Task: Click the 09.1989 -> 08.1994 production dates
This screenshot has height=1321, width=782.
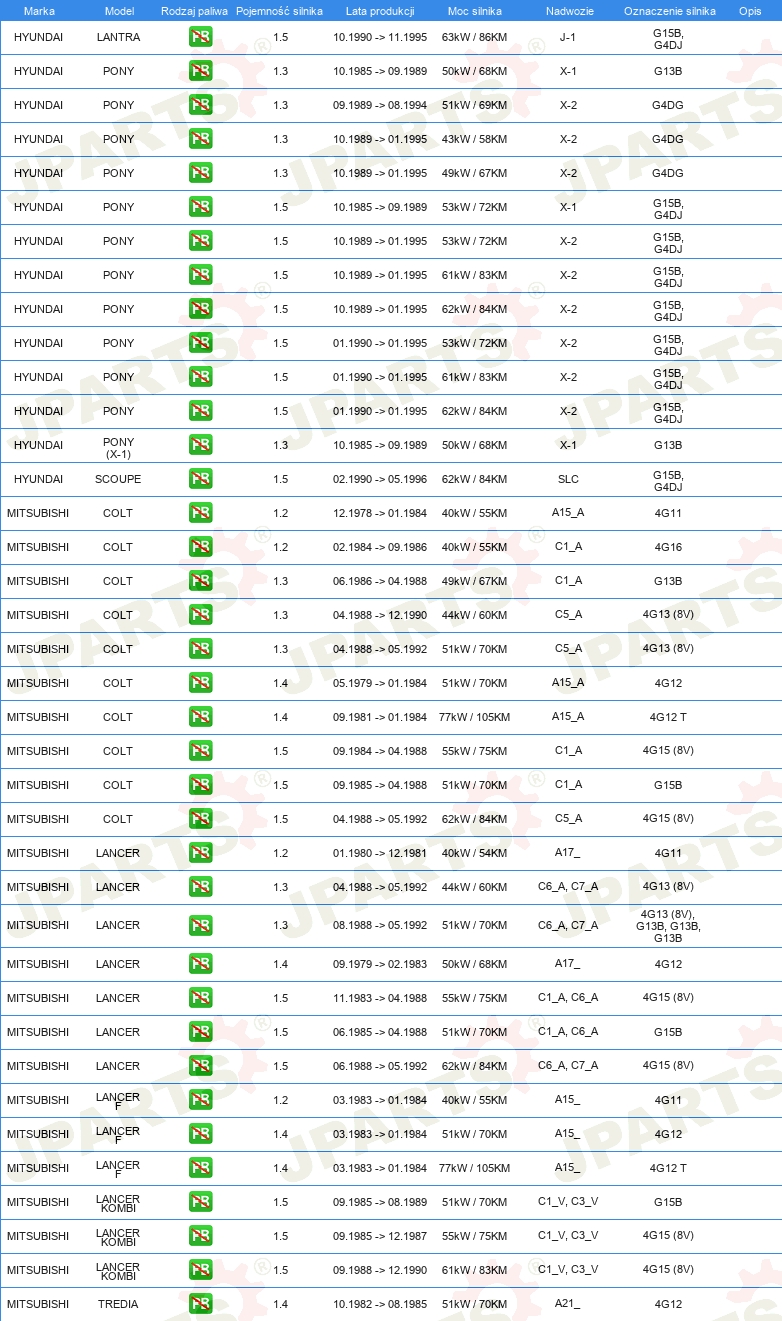Action: tap(380, 105)
